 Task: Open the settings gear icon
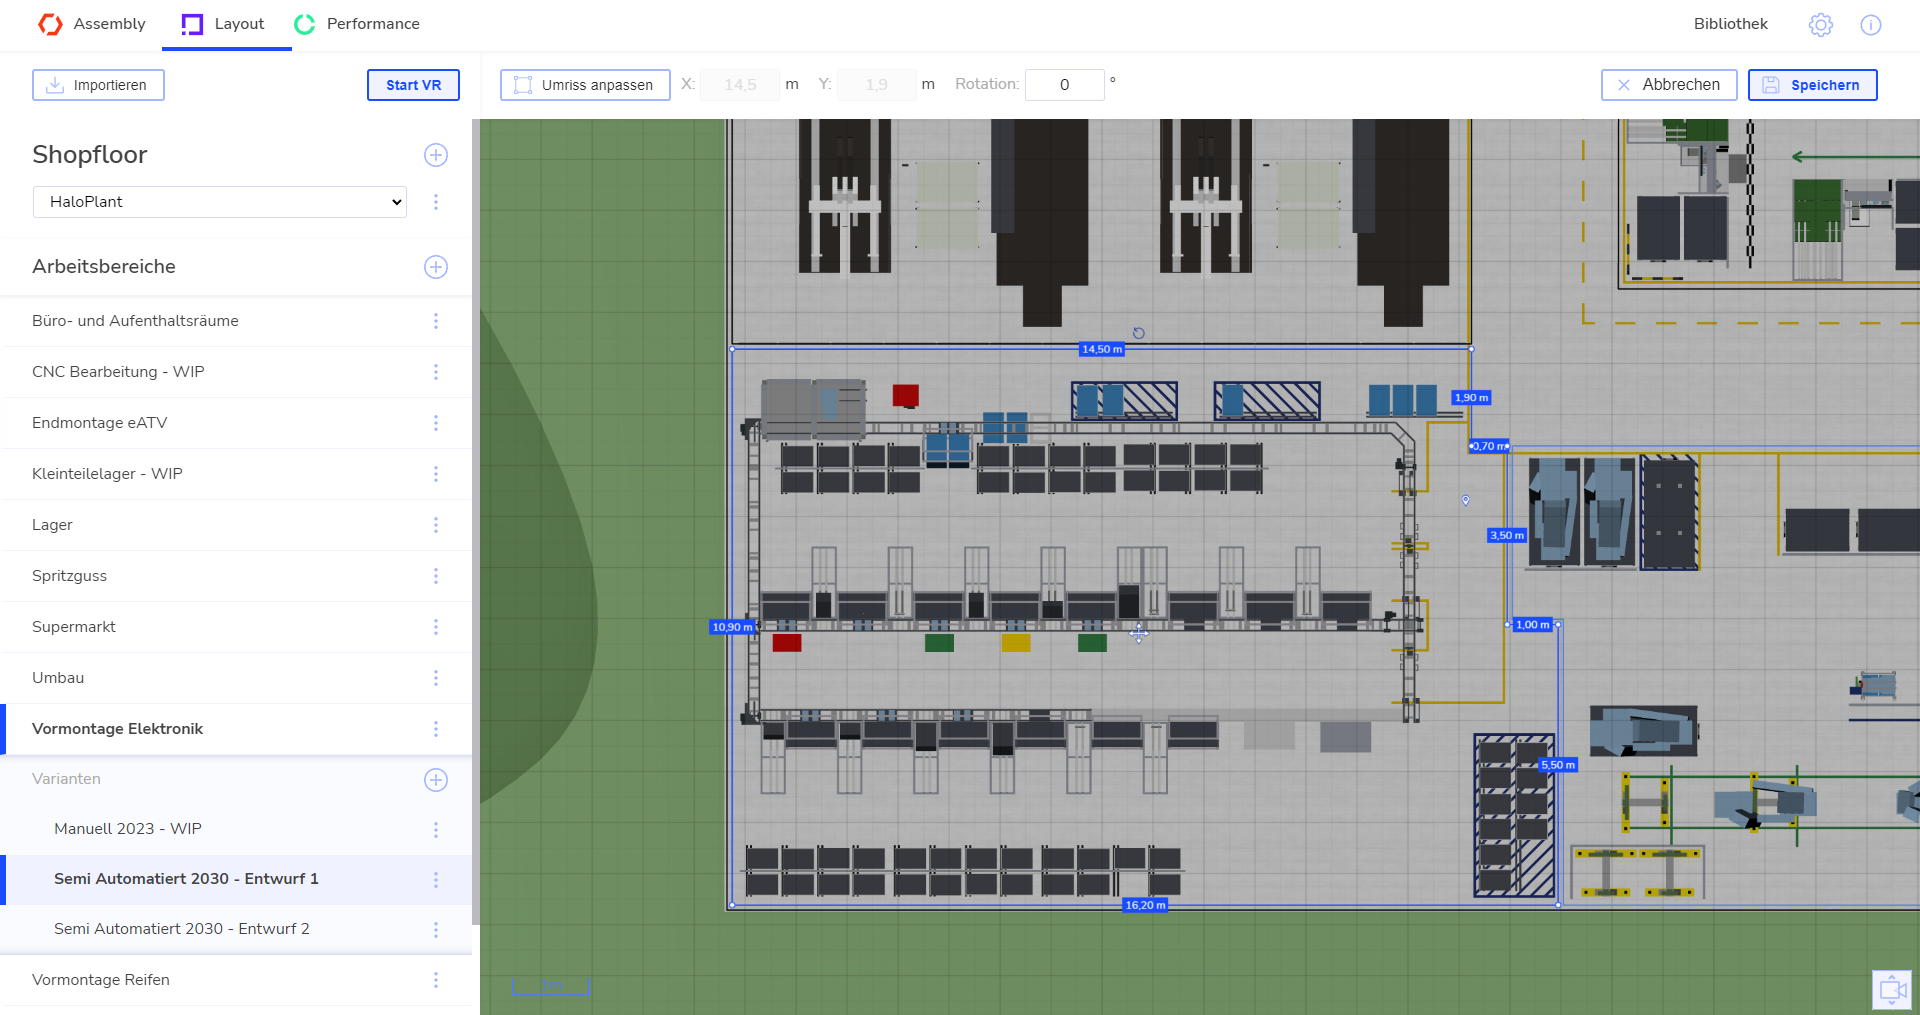1820,25
